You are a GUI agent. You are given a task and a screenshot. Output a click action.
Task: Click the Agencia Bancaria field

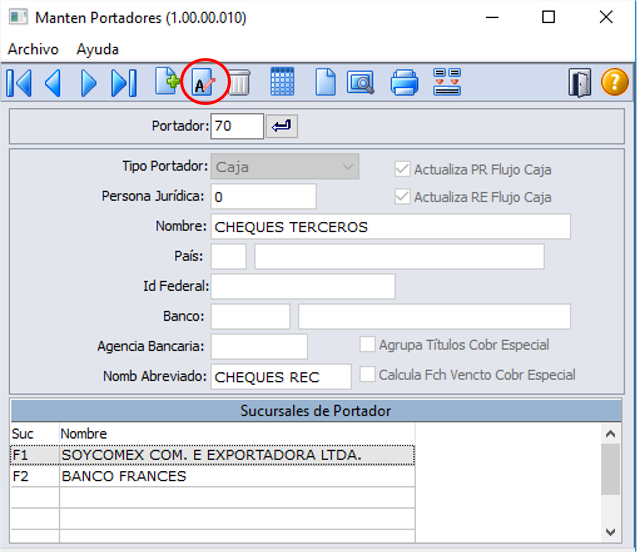(x=259, y=346)
